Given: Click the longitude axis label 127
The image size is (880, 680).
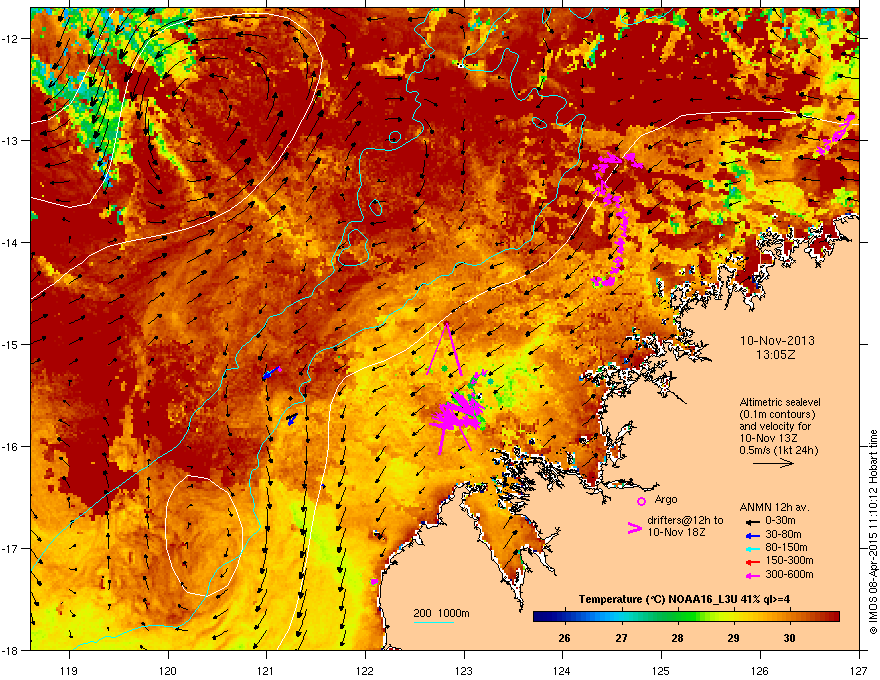Looking at the screenshot, I should coord(859,670).
